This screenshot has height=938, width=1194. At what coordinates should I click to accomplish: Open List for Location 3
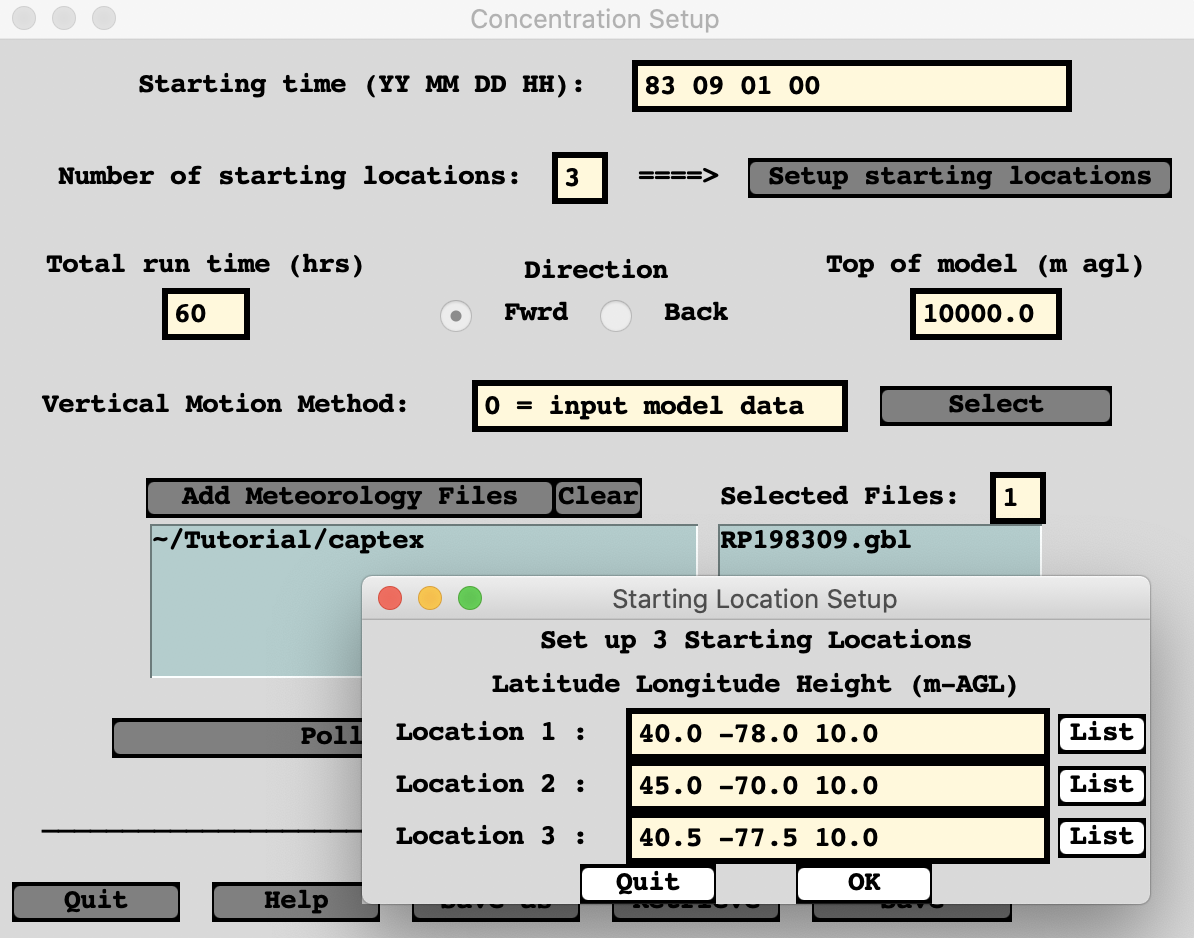click(1101, 837)
